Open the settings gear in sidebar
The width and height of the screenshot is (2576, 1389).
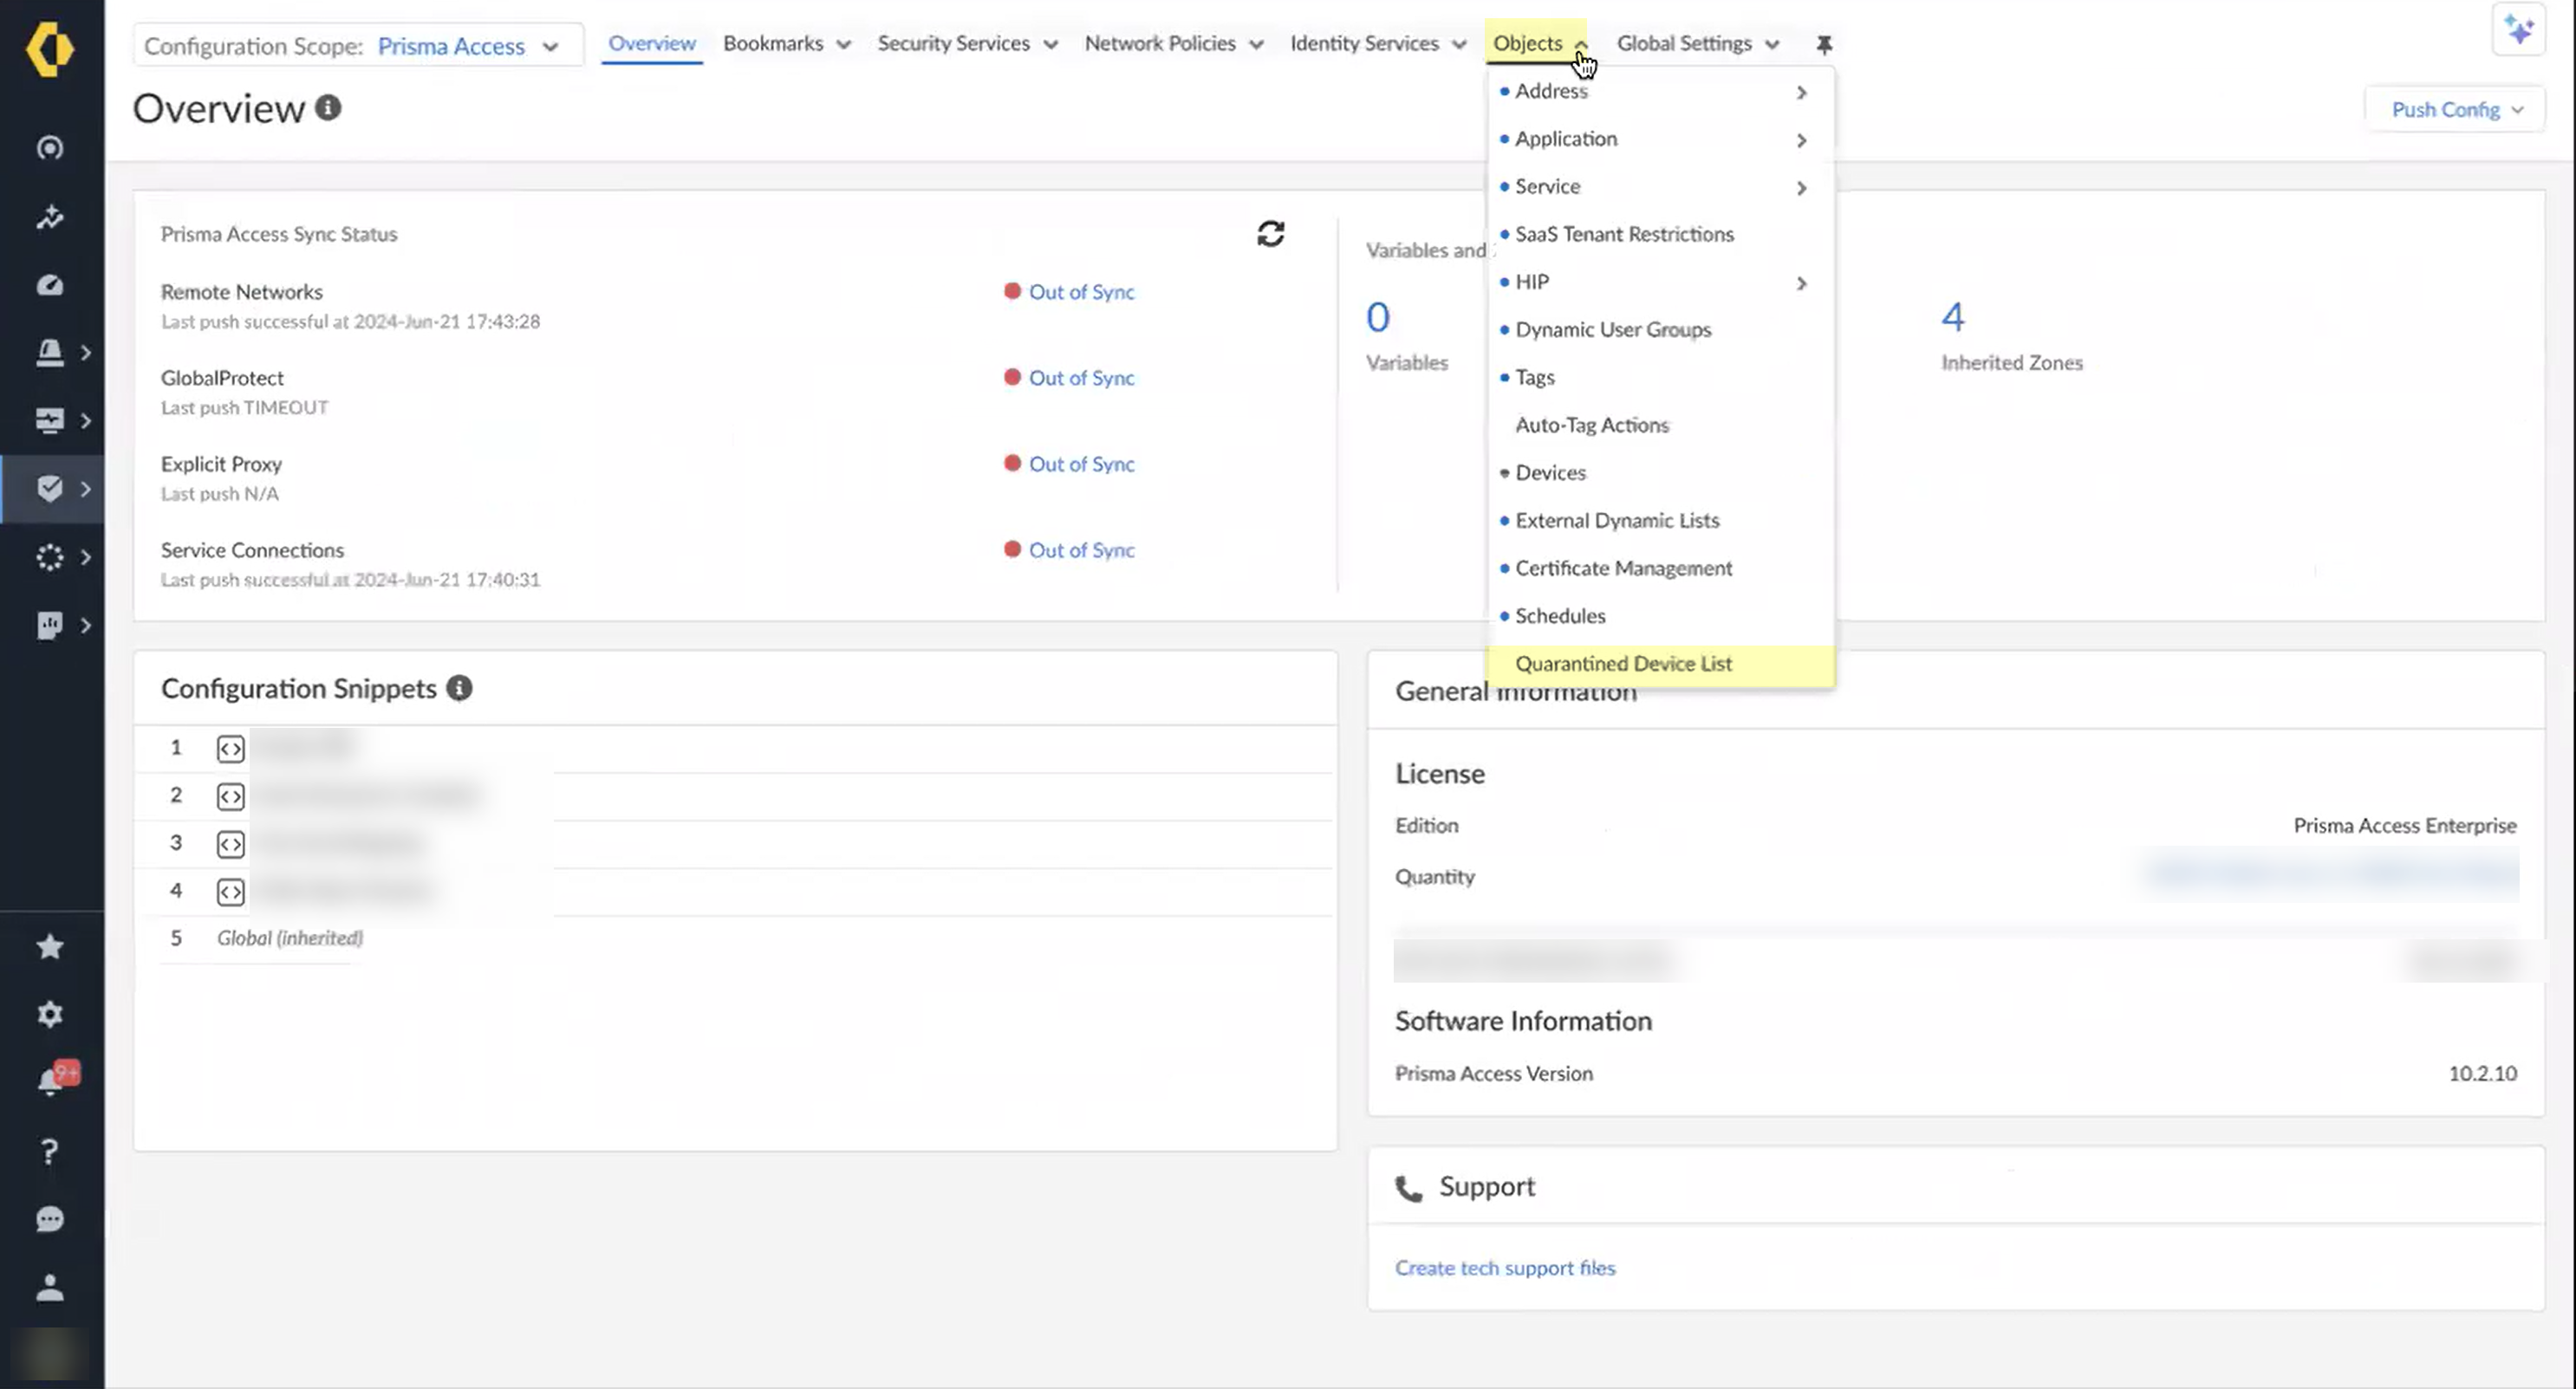point(50,1014)
